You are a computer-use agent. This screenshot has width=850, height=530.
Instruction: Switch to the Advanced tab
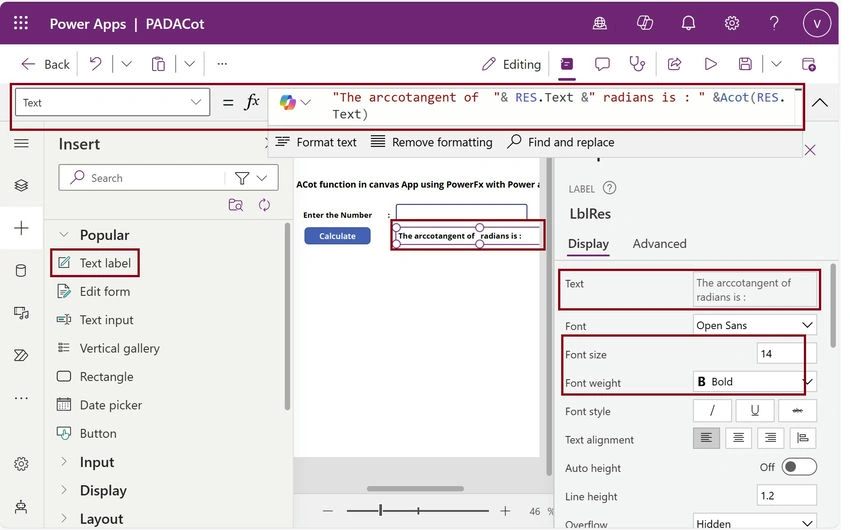click(x=659, y=244)
